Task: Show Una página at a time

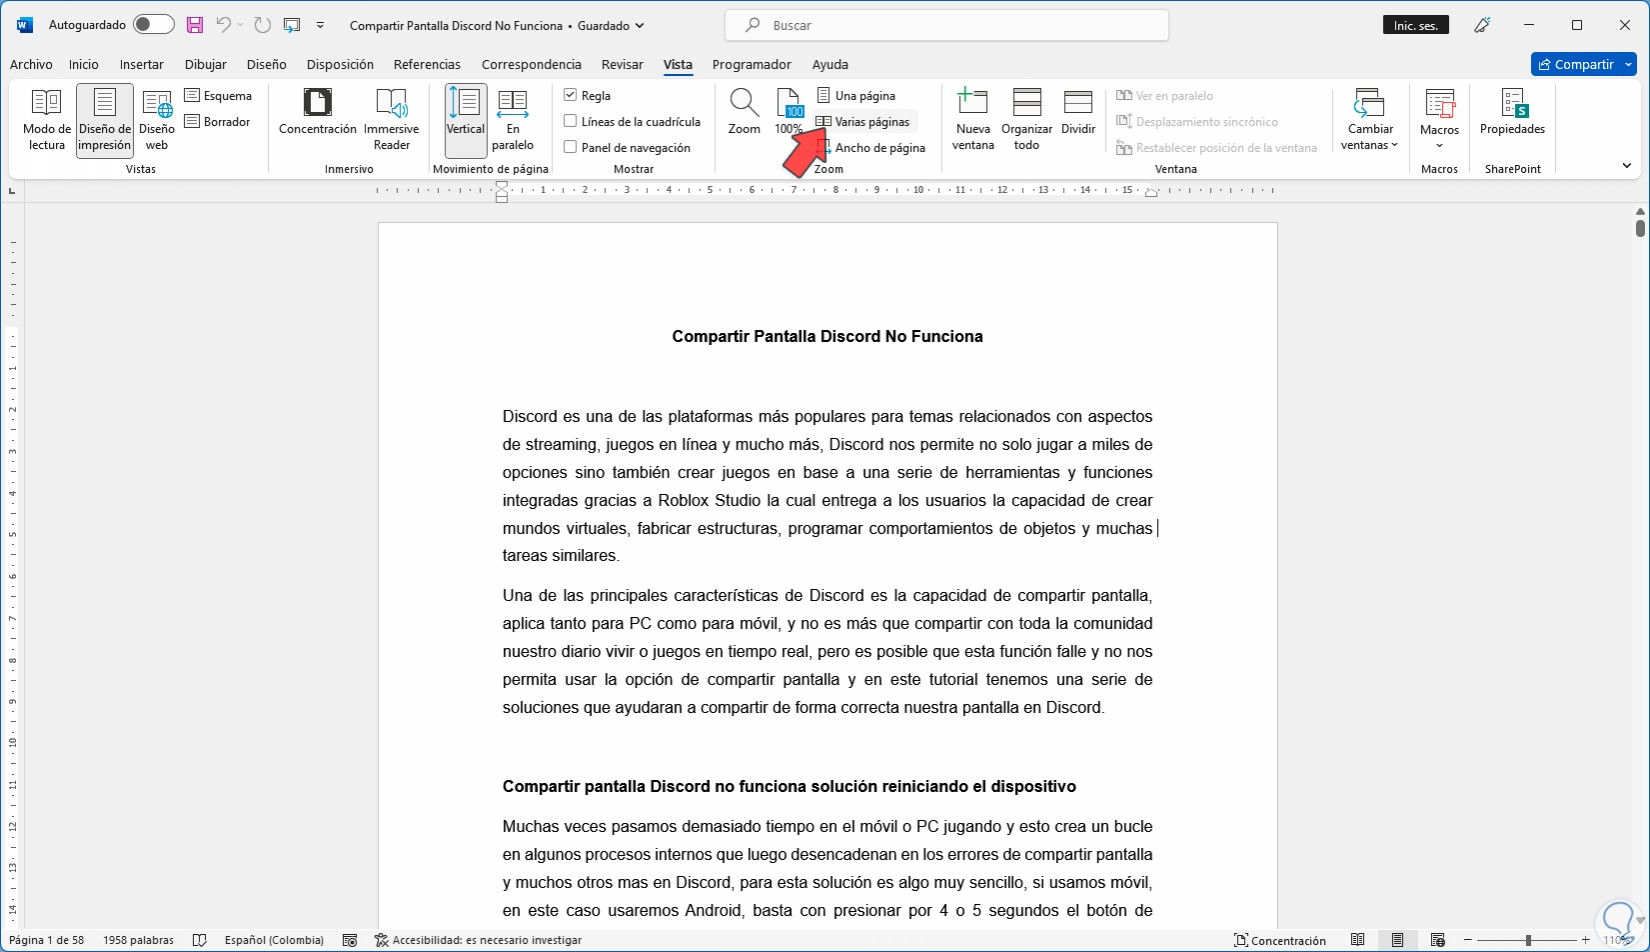Action: coord(856,96)
